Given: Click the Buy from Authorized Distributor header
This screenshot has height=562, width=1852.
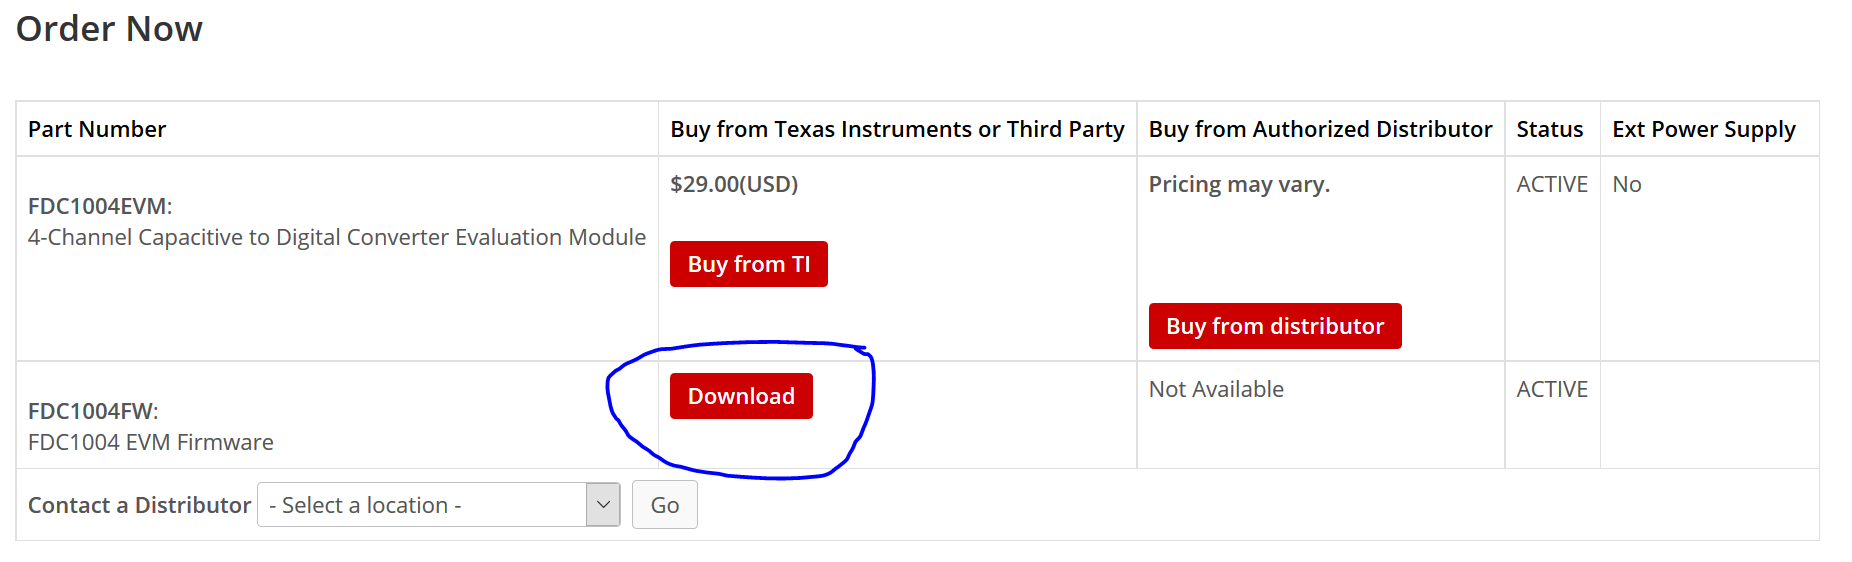Looking at the screenshot, I should click(x=1320, y=129).
